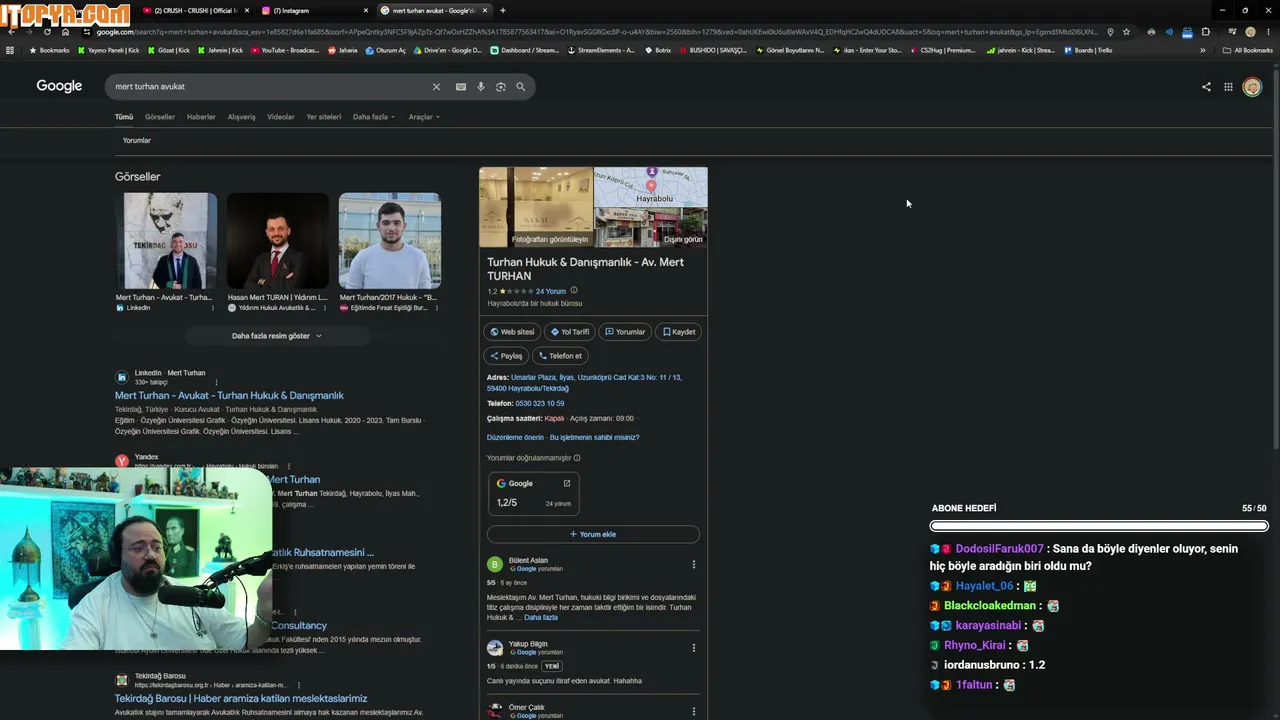Go back using the browser back arrow
This screenshot has width=1280, height=720.
pyautogui.click(x=11, y=32)
